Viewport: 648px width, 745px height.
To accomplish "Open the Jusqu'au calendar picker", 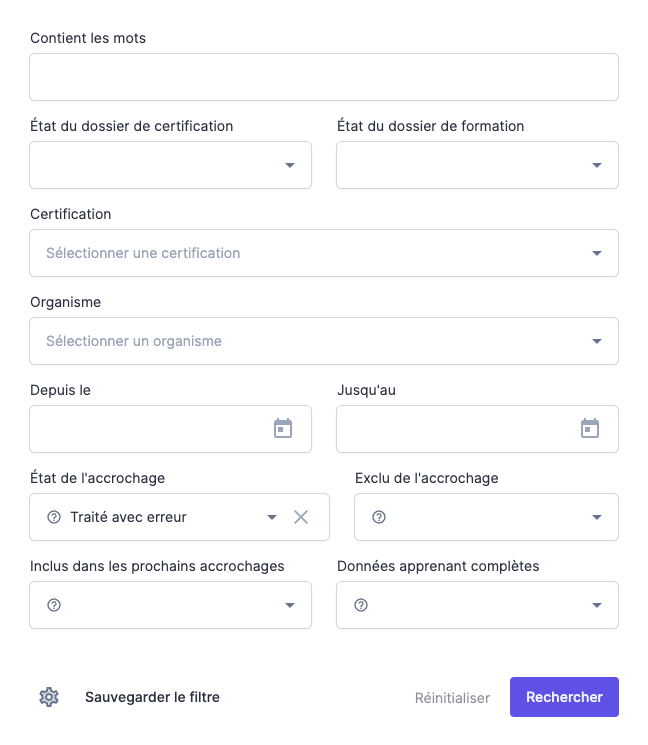I will (590, 429).
